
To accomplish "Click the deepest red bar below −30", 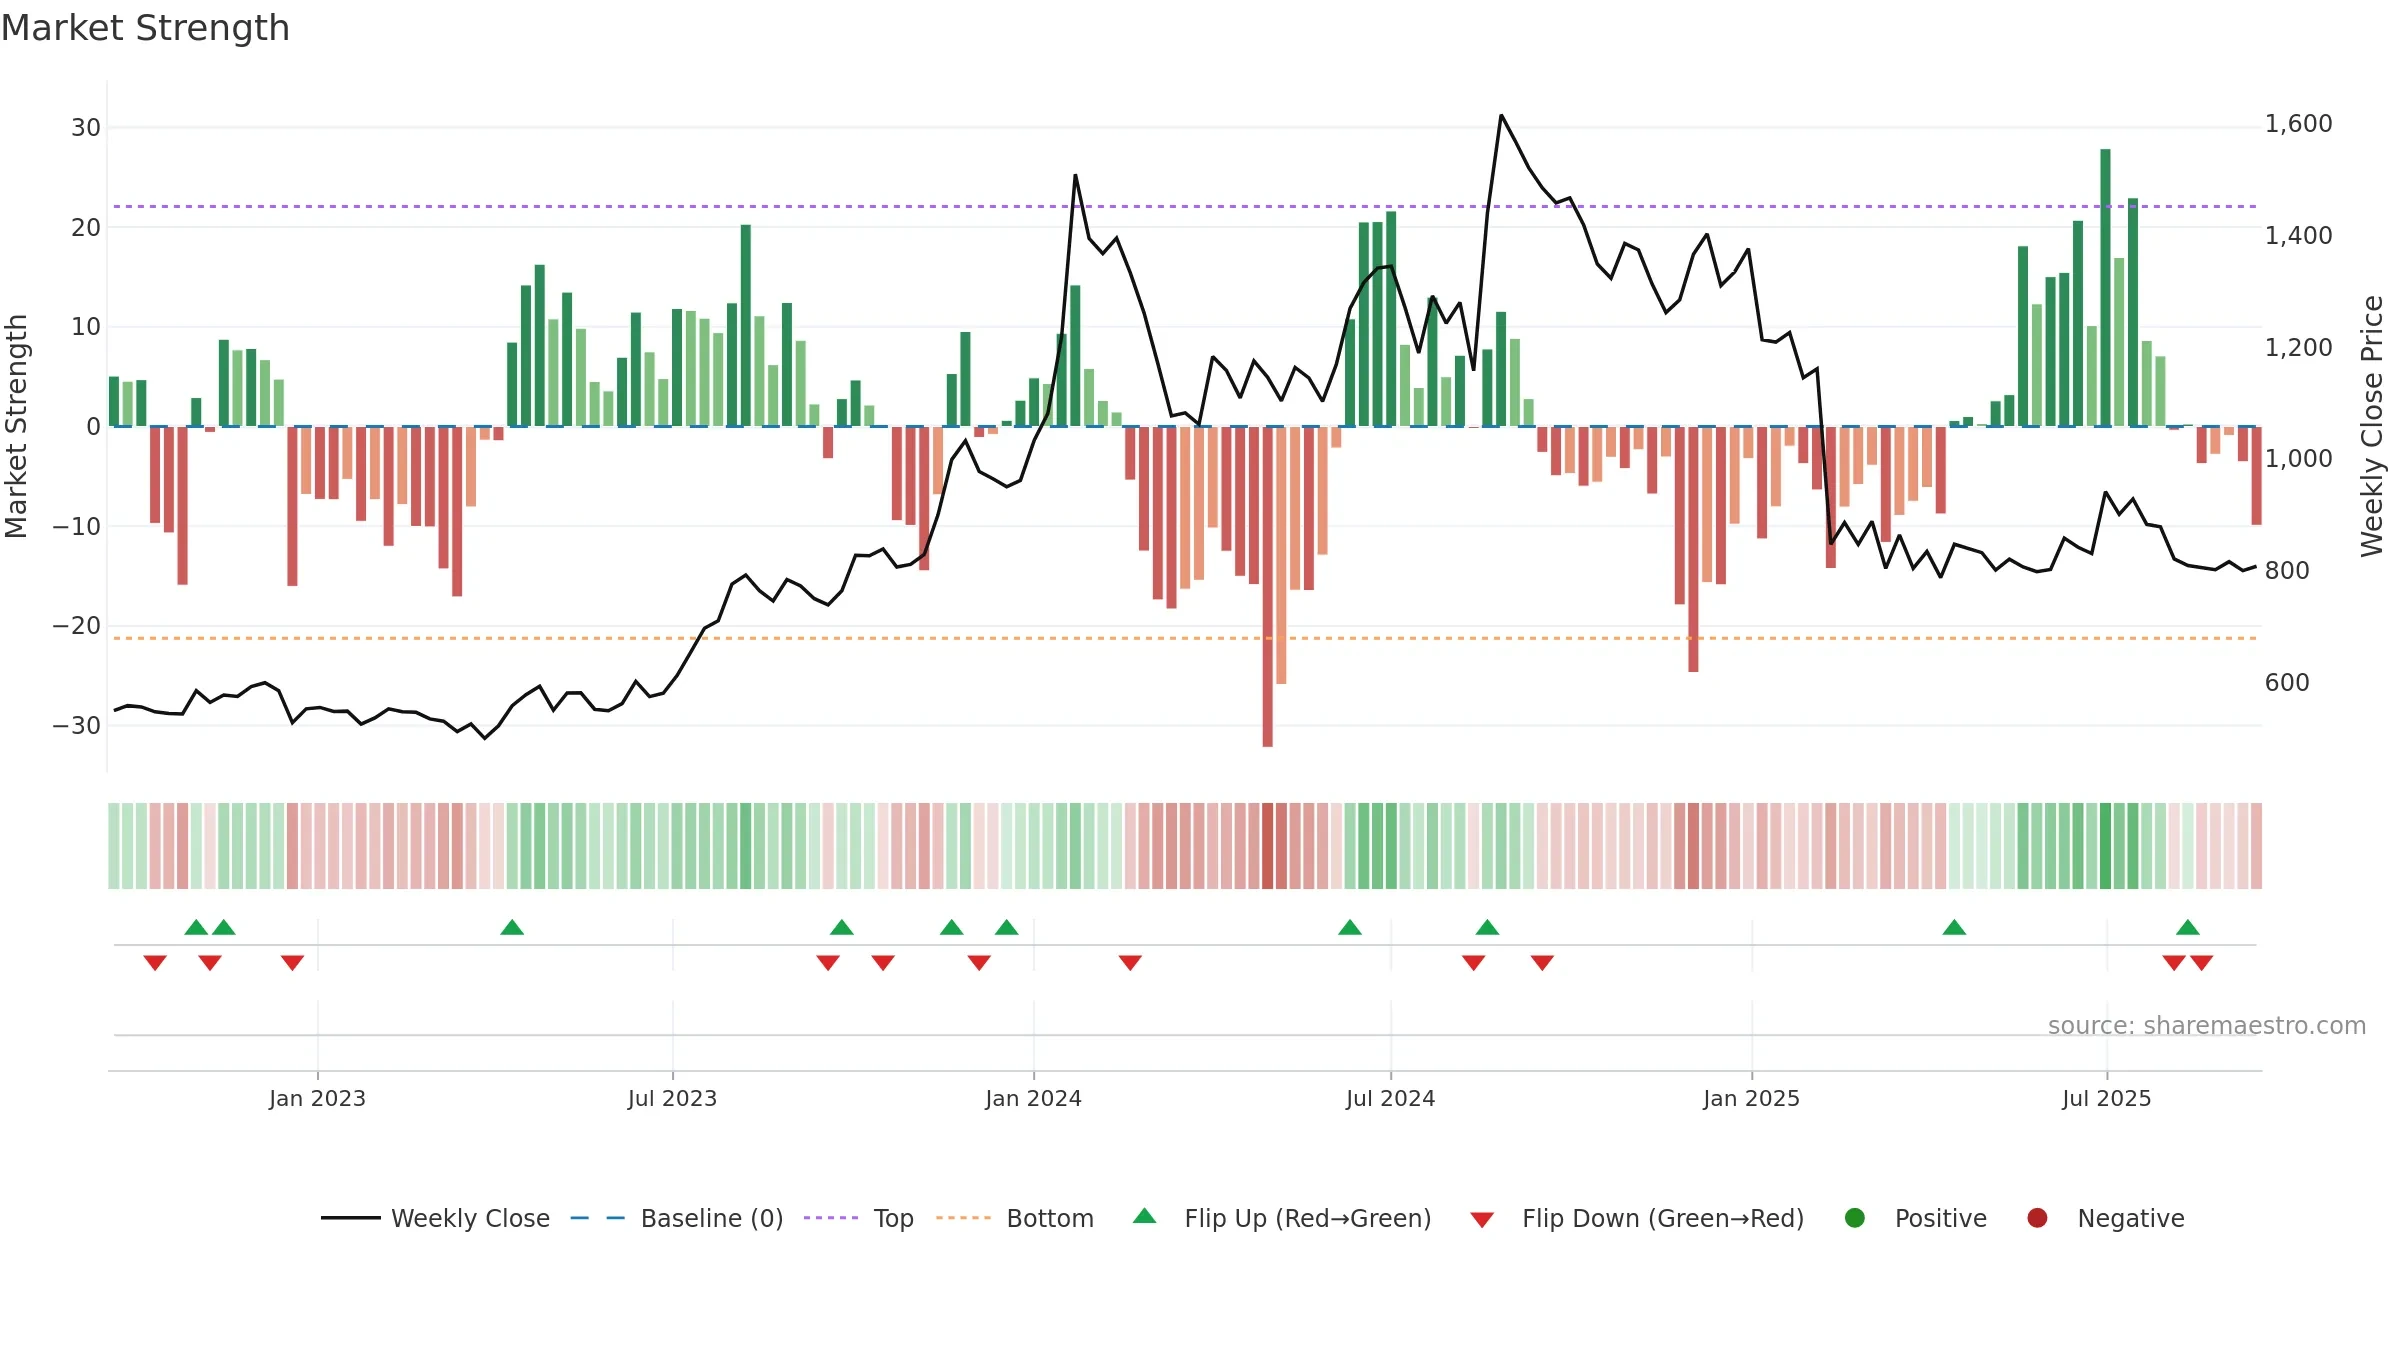I will [x=1267, y=586].
